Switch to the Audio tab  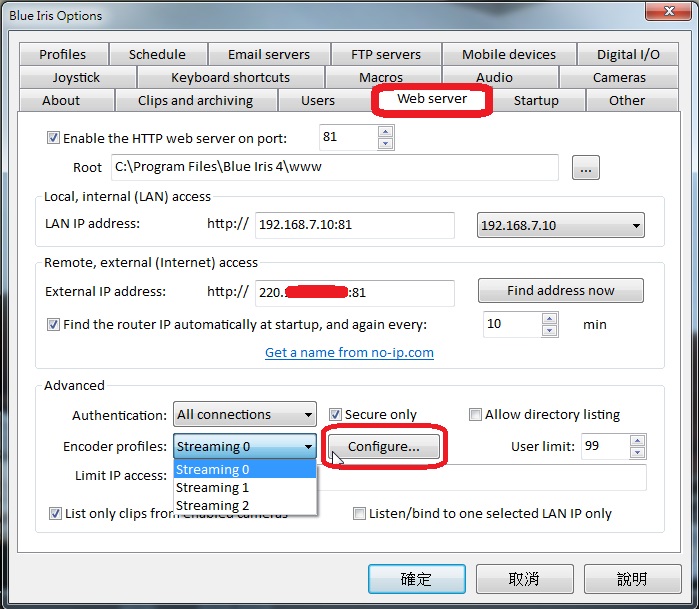[x=500, y=78]
